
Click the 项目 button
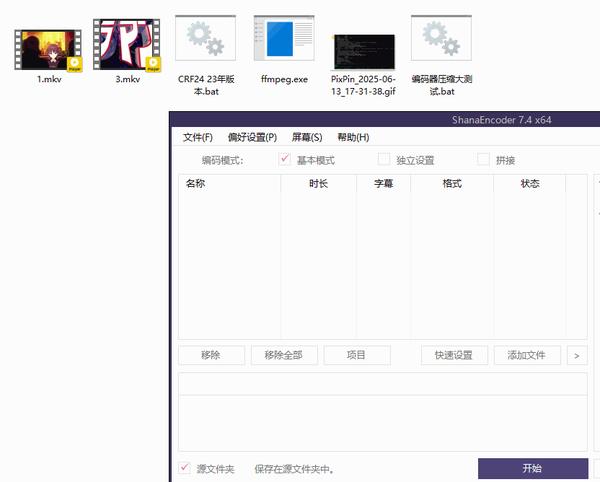357,355
